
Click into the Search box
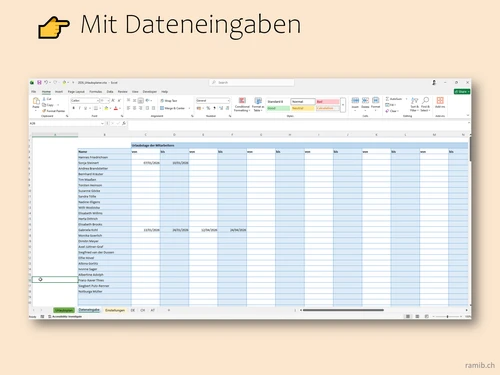point(252,82)
